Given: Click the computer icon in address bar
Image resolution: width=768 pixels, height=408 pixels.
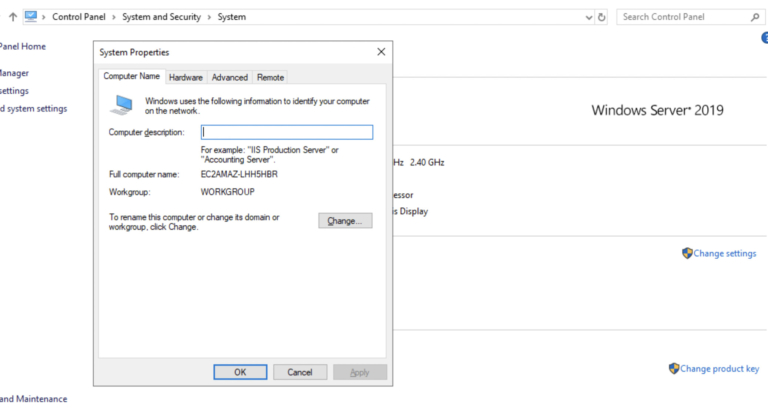Looking at the screenshot, I should [30, 17].
